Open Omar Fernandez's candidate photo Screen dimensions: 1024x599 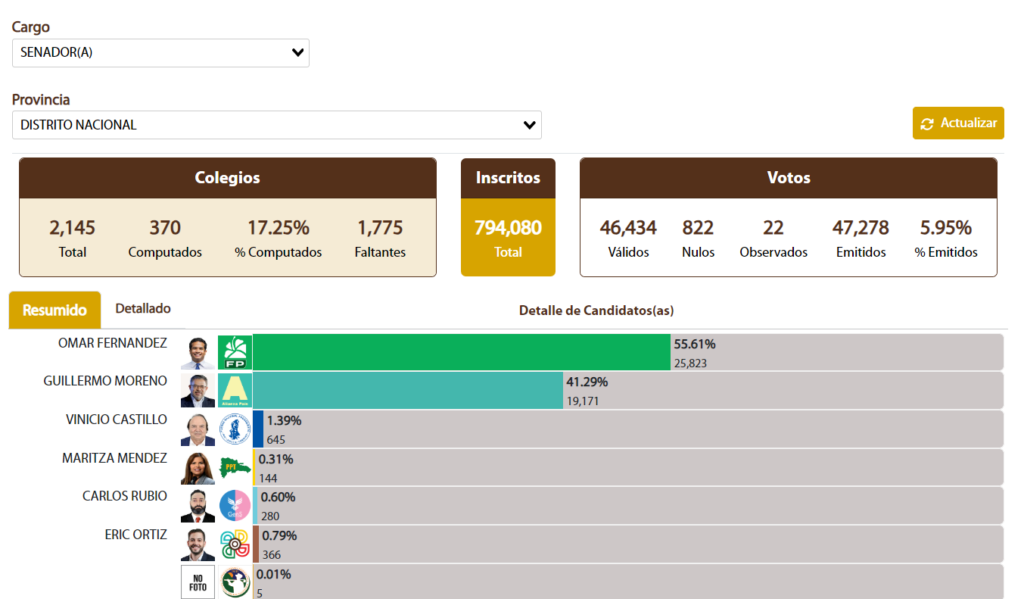click(198, 353)
